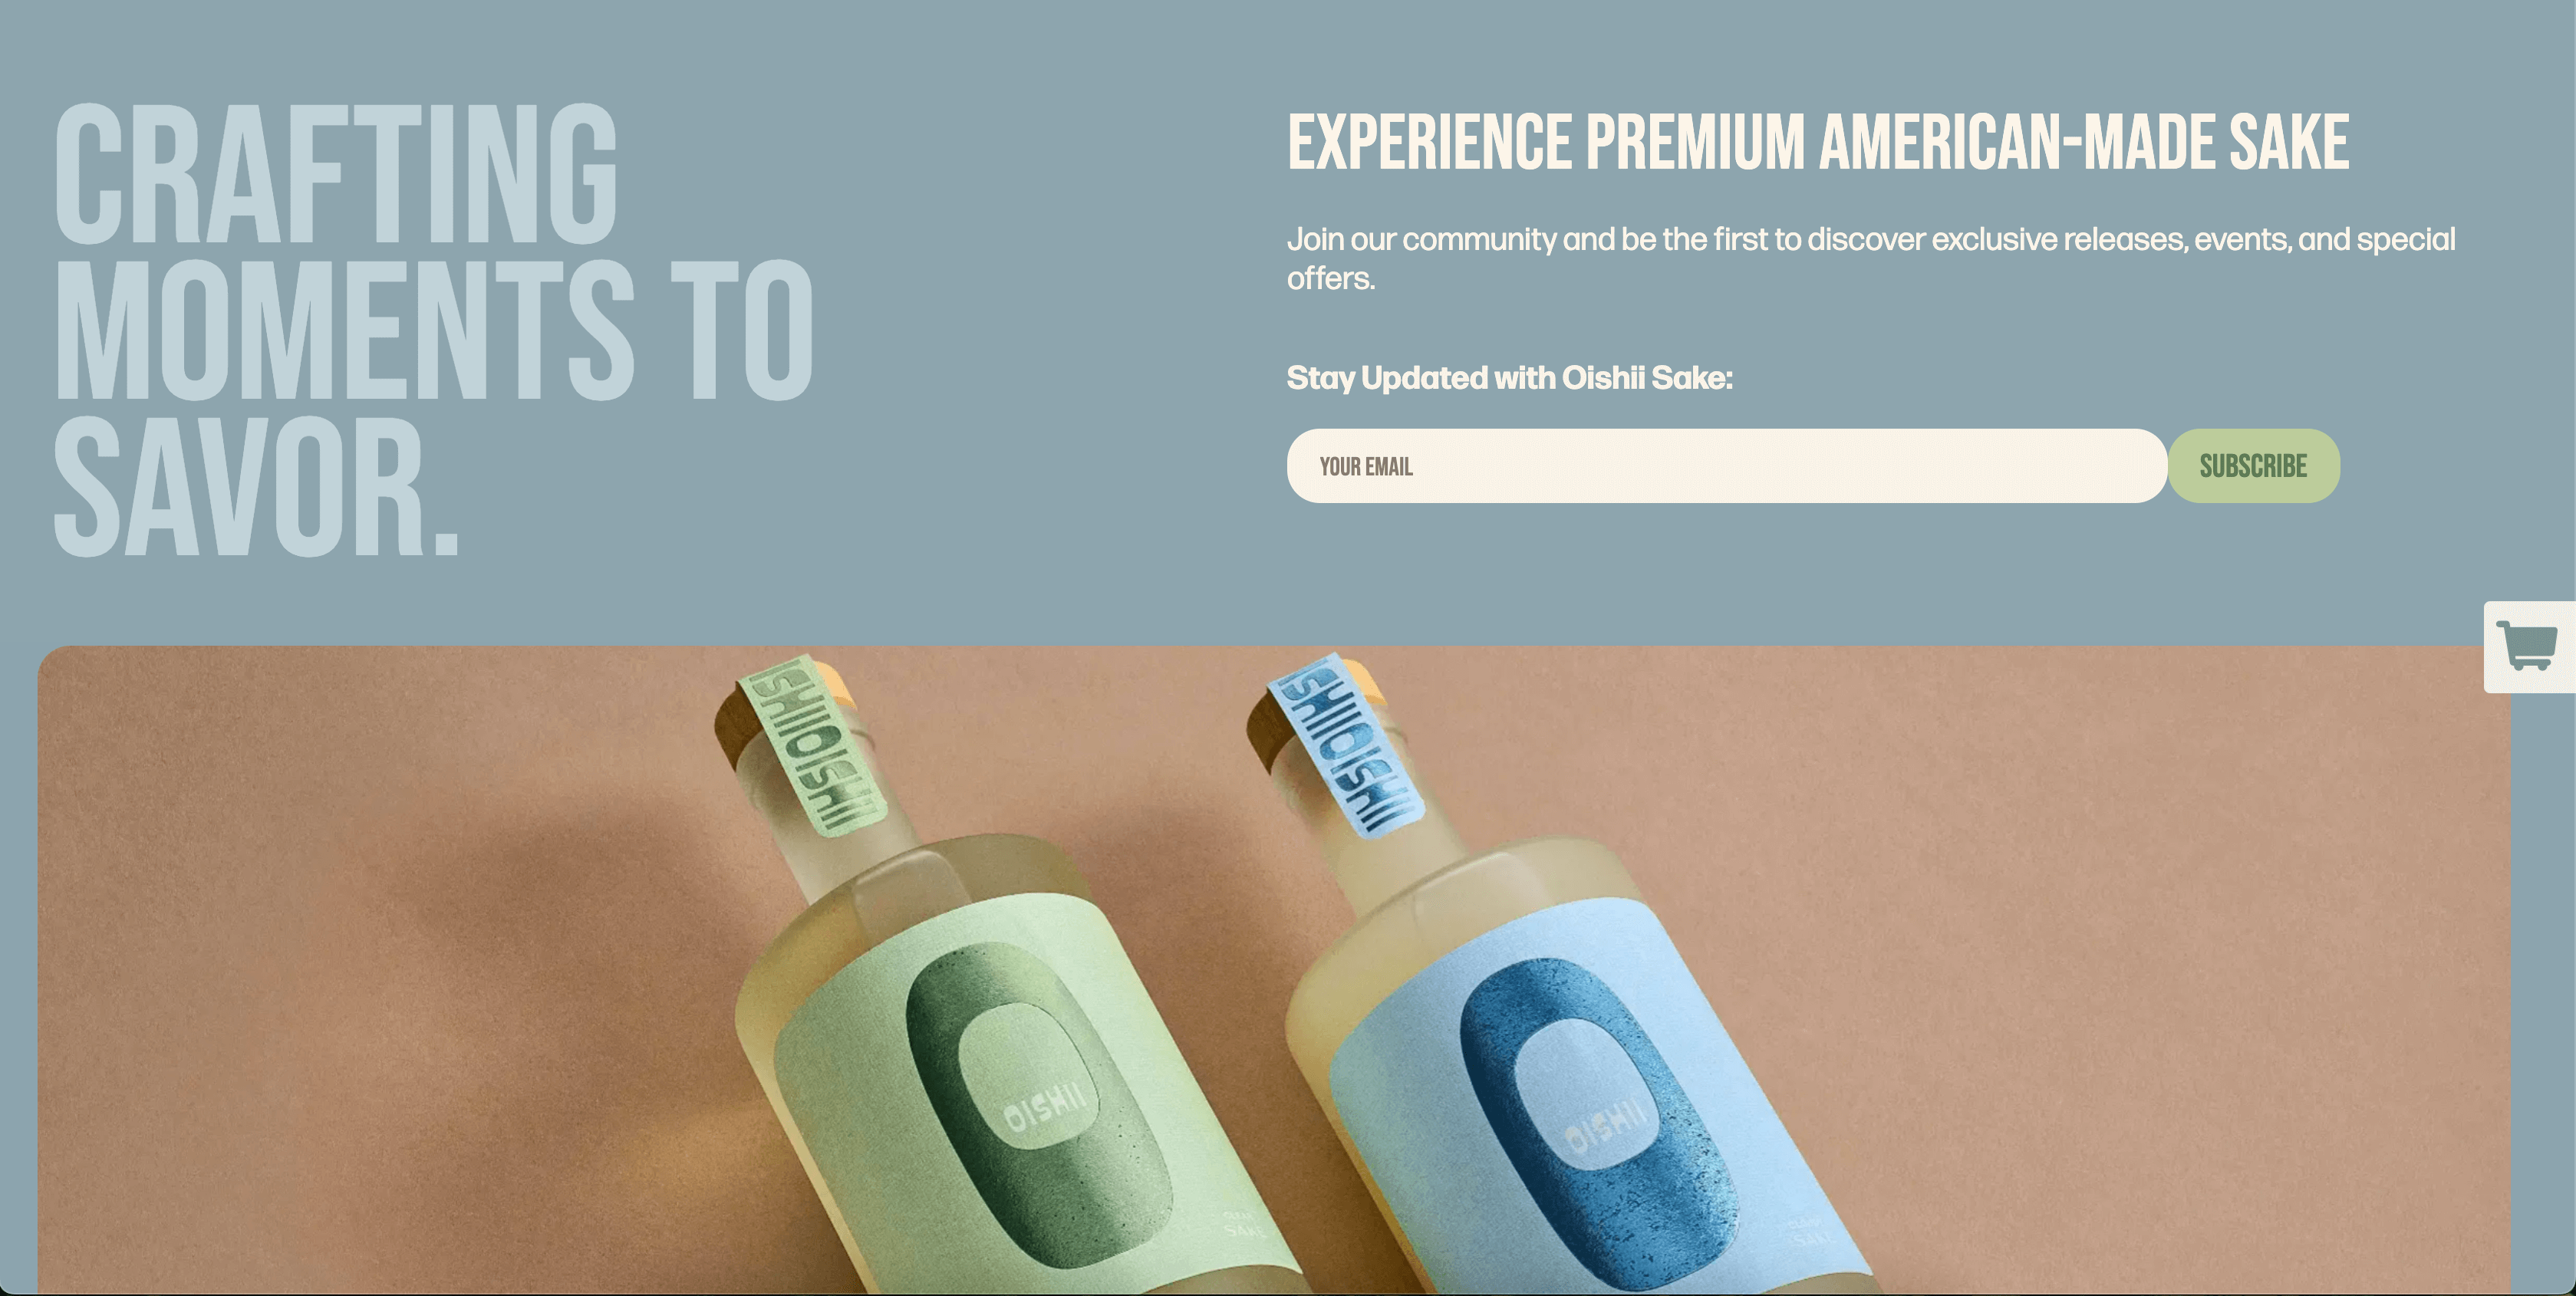
Task: Click the Stay Updated with Oishii Sake label
Action: pos(1509,378)
